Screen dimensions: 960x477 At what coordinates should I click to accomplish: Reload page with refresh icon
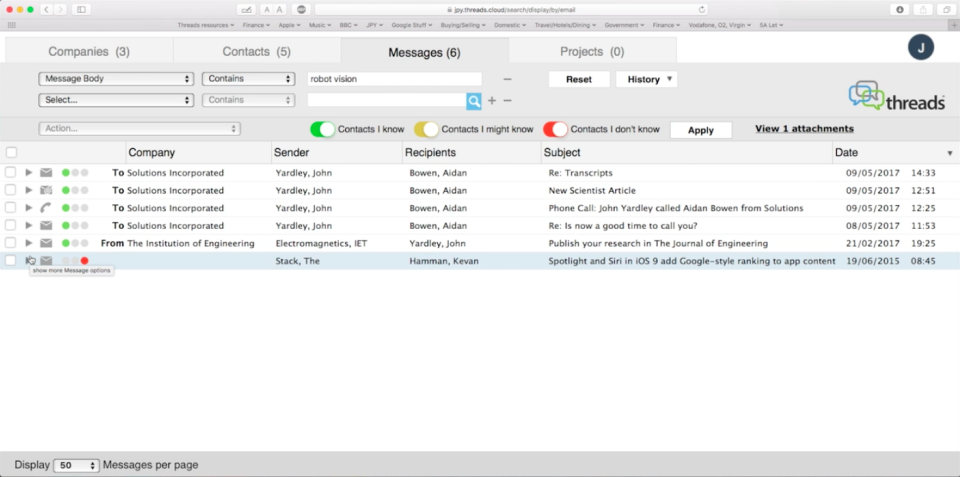[x=702, y=9]
